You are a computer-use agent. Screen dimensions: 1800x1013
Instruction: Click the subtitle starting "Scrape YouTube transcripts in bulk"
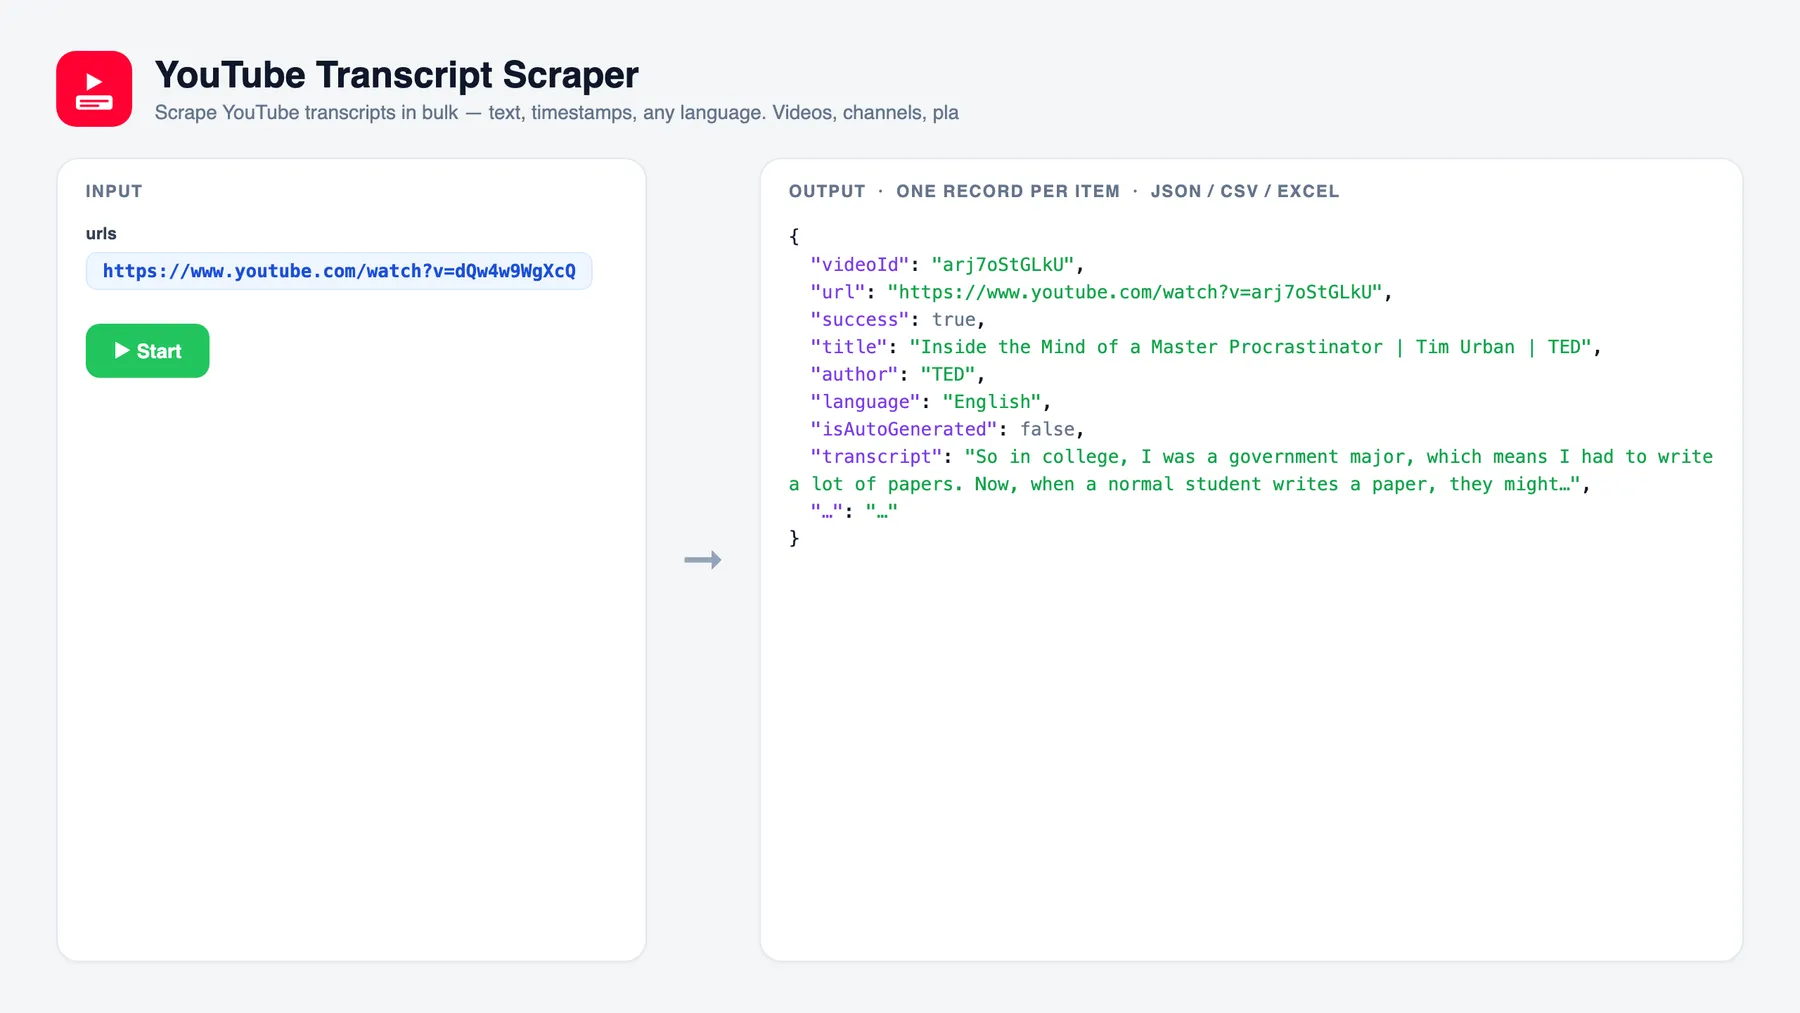(x=556, y=113)
